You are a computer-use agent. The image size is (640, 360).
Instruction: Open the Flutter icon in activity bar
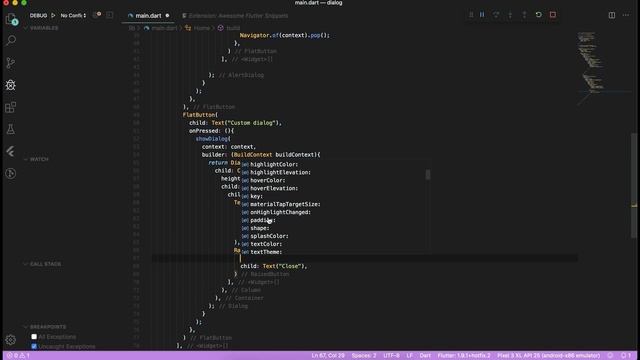pyautogui.click(x=11, y=151)
